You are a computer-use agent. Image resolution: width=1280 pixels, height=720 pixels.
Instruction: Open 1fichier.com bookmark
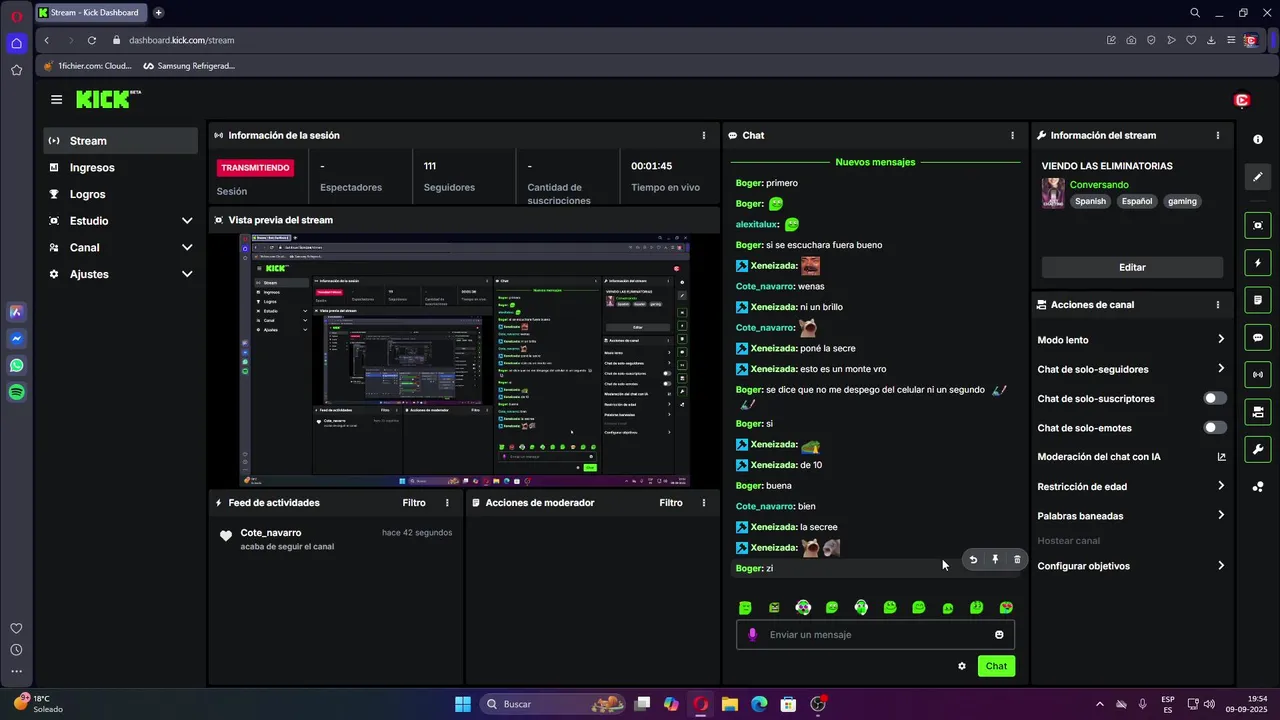(x=87, y=66)
